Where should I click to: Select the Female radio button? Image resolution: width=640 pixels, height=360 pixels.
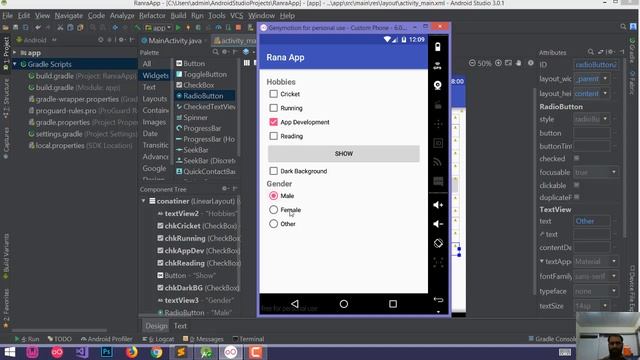point(273,210)
